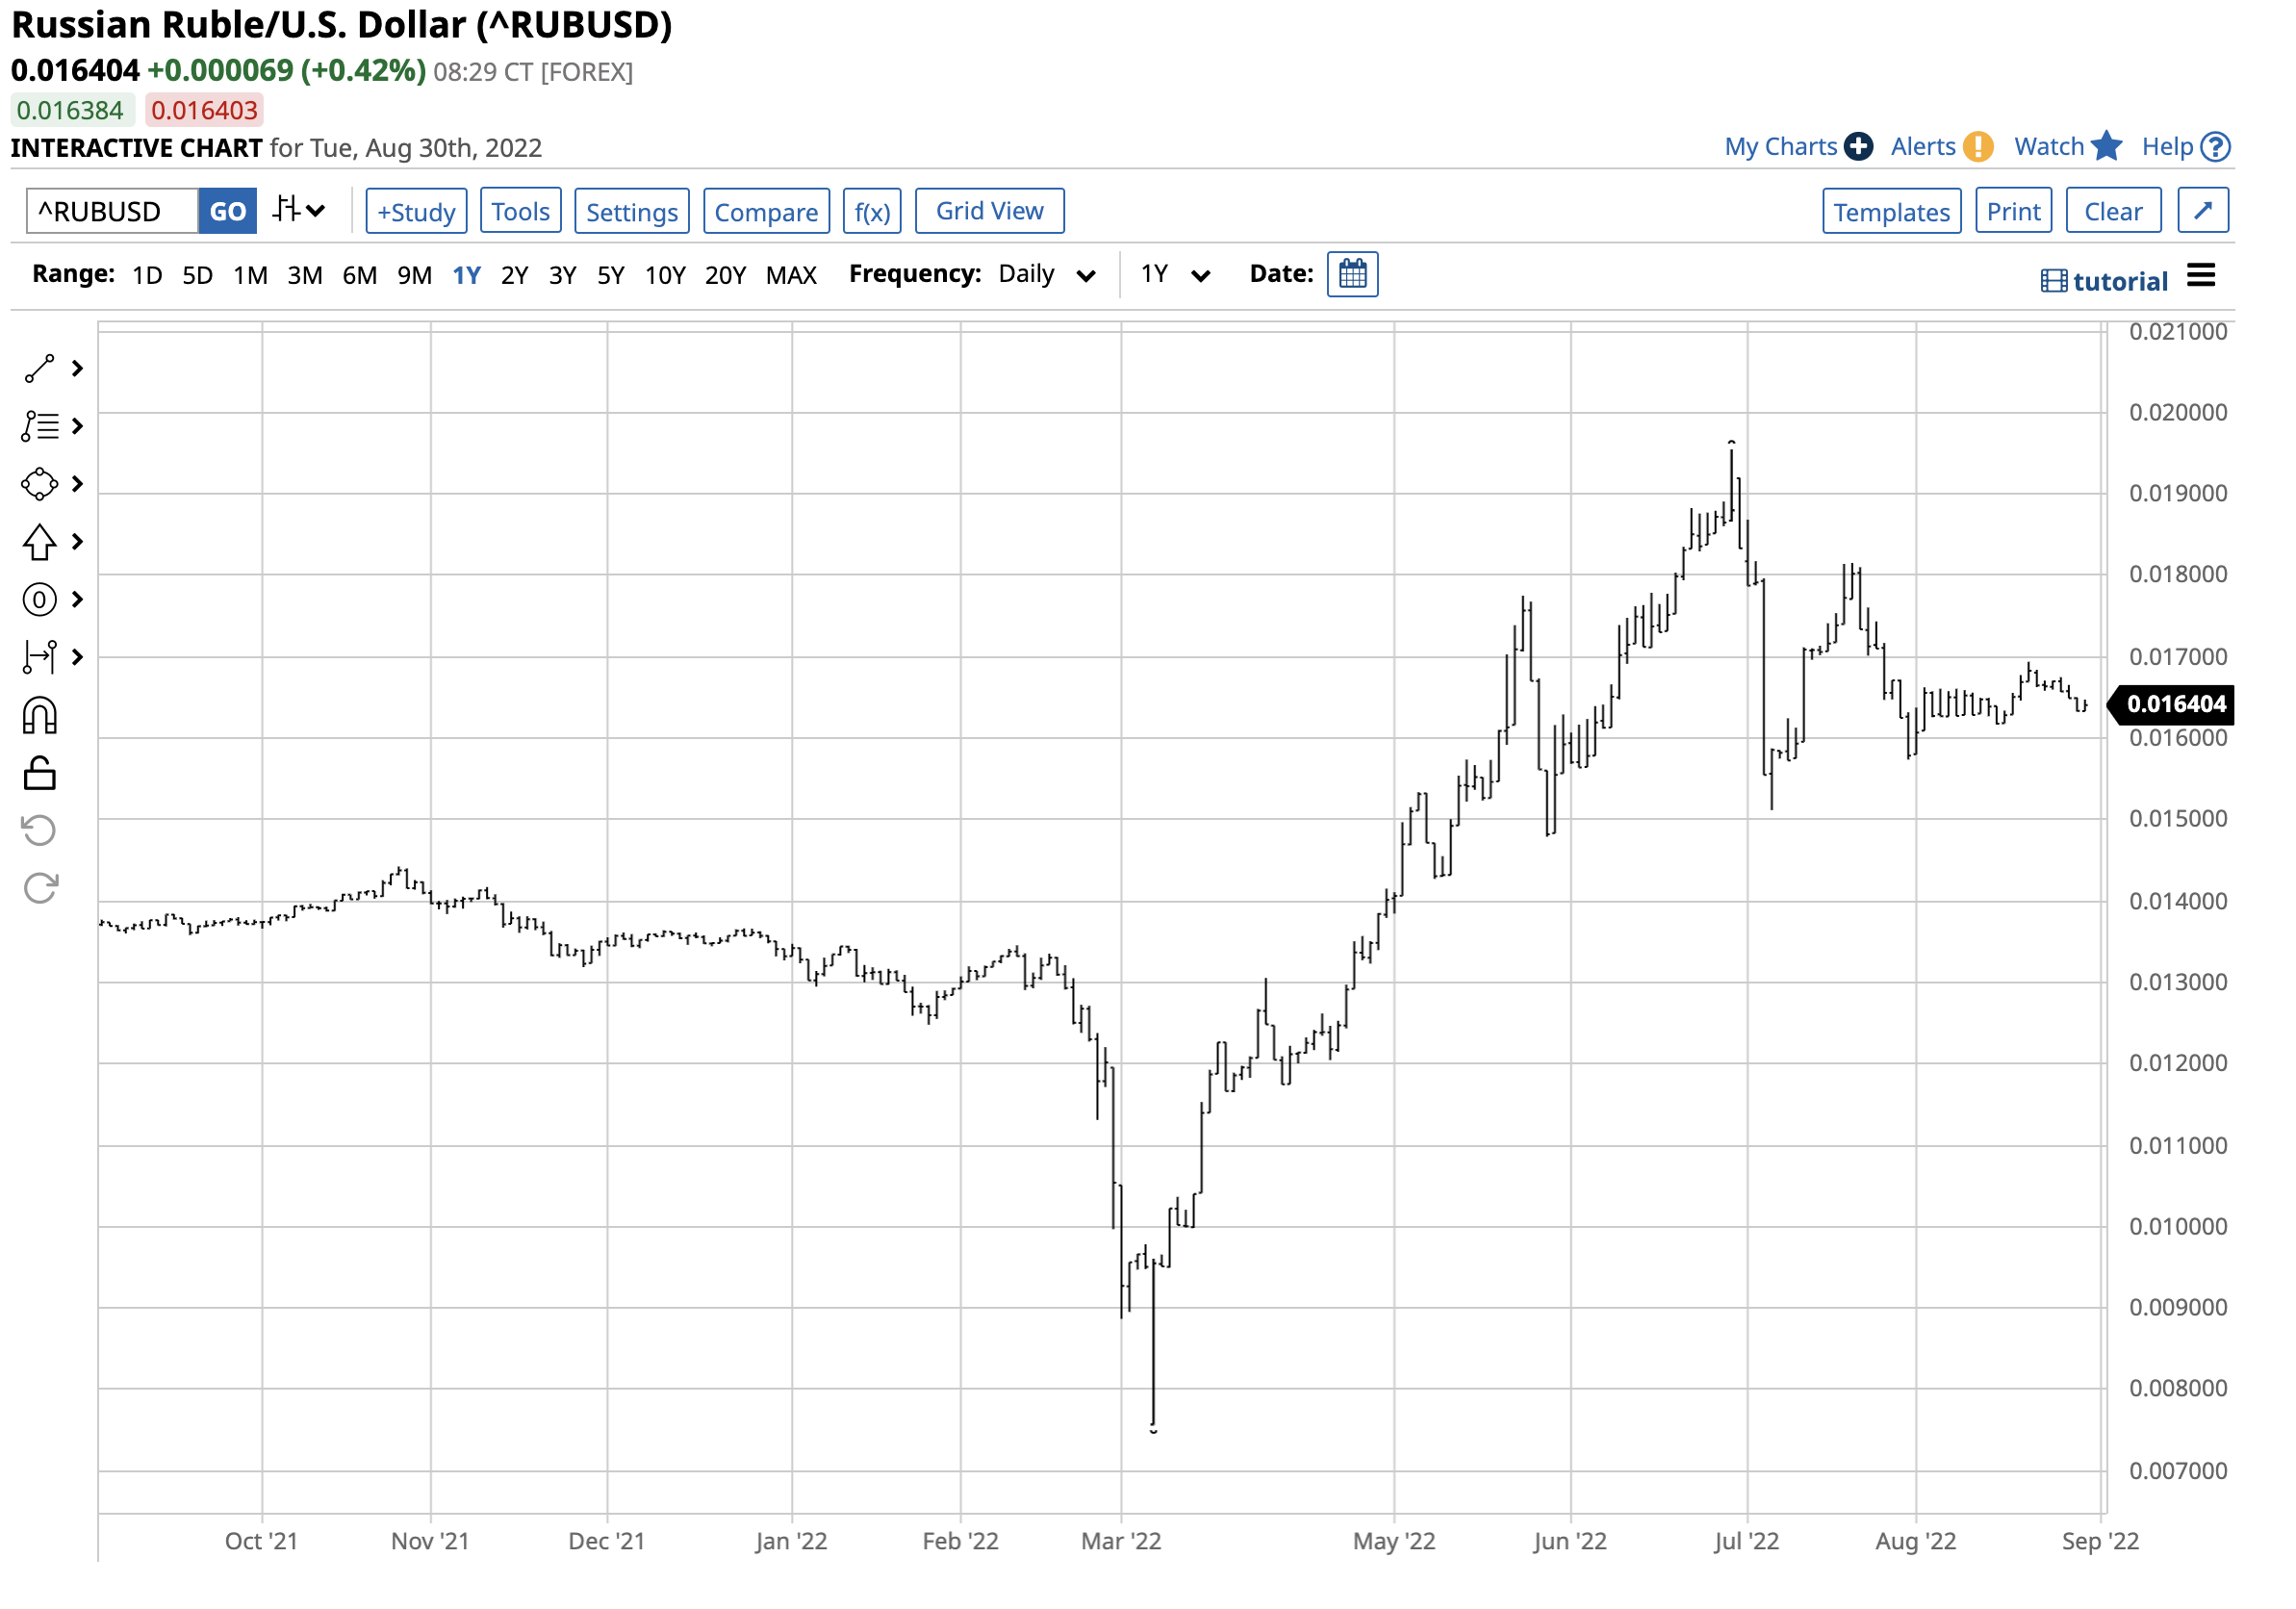Select the 9M range

[x=415, y=275]
